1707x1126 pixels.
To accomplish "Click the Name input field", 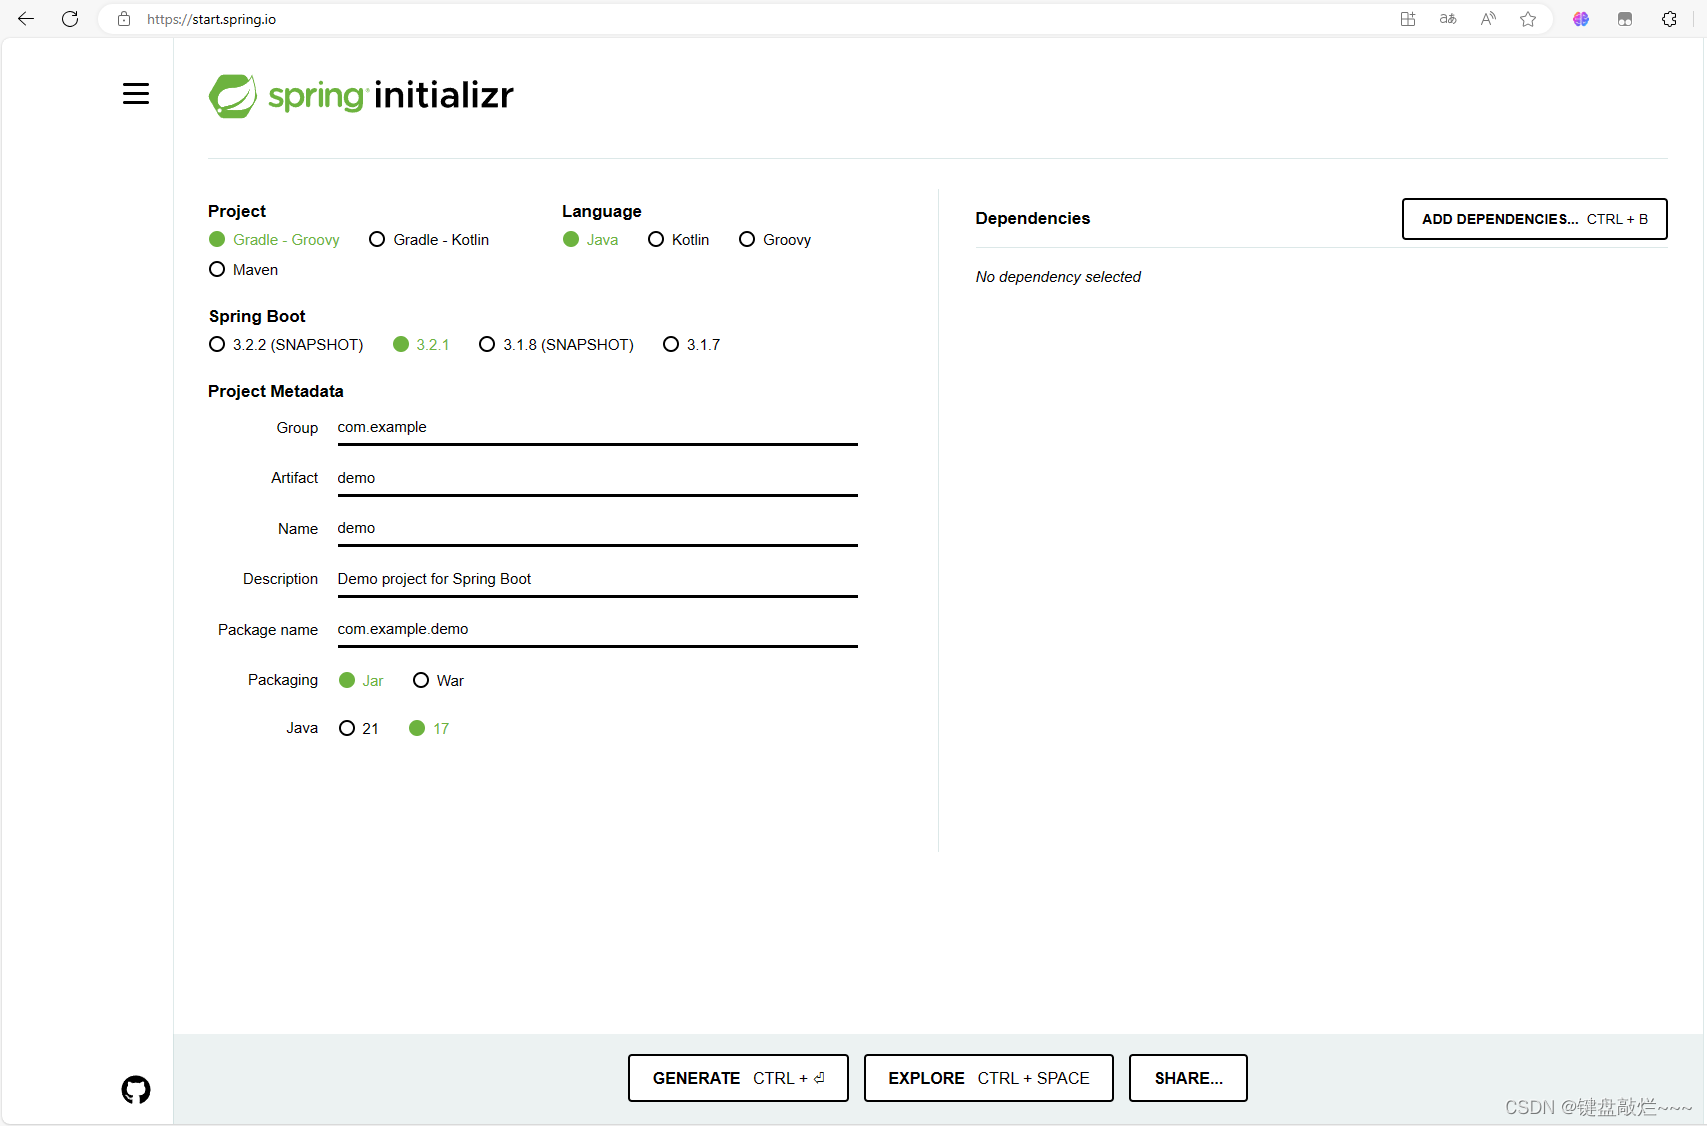I will [597, 529].
